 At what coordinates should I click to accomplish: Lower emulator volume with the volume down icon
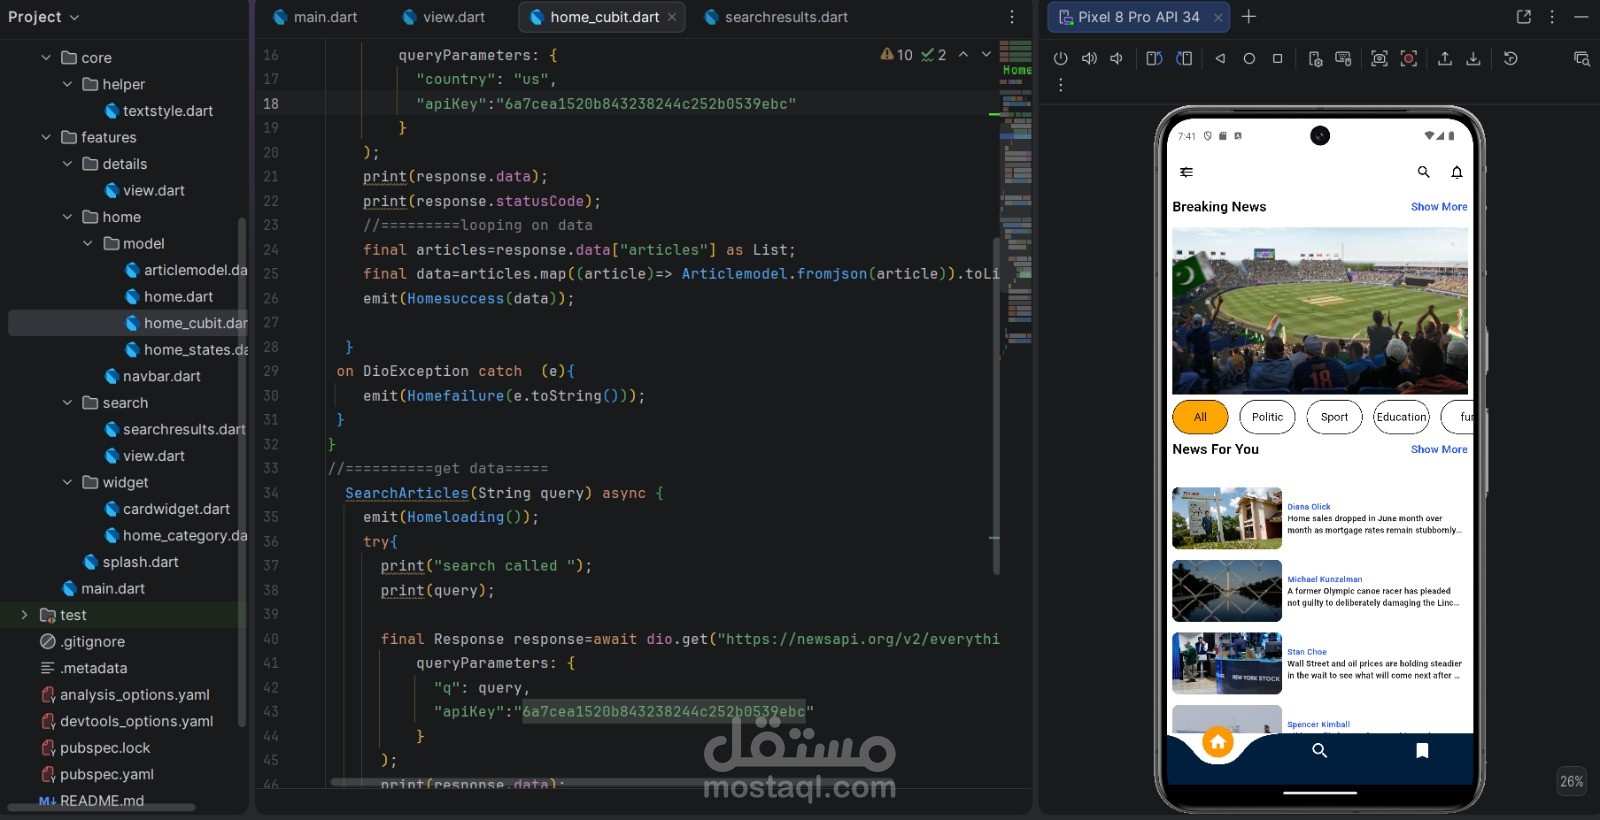[x=1116, y=59]
